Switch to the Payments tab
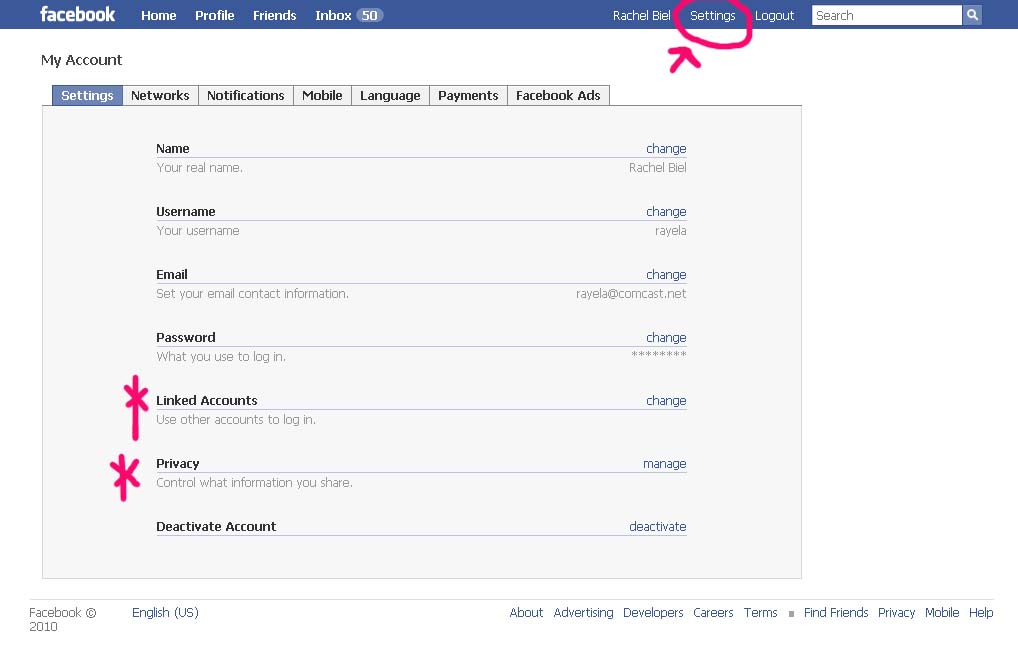The height and width of the screenshot is (649, 1018). (468, 95)
